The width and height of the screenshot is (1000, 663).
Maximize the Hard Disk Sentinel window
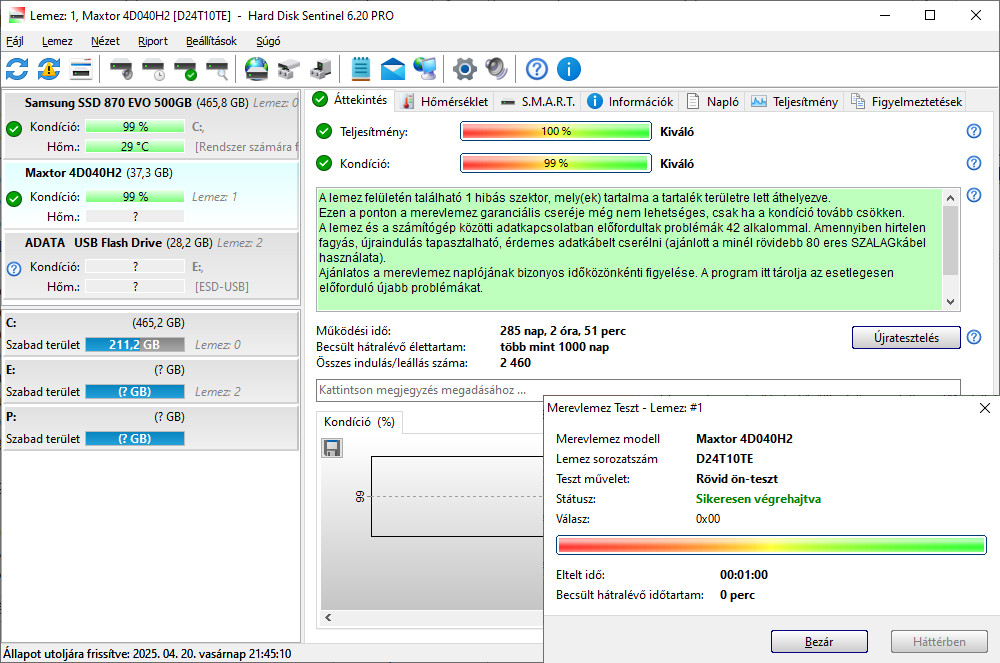click(930, 15)
